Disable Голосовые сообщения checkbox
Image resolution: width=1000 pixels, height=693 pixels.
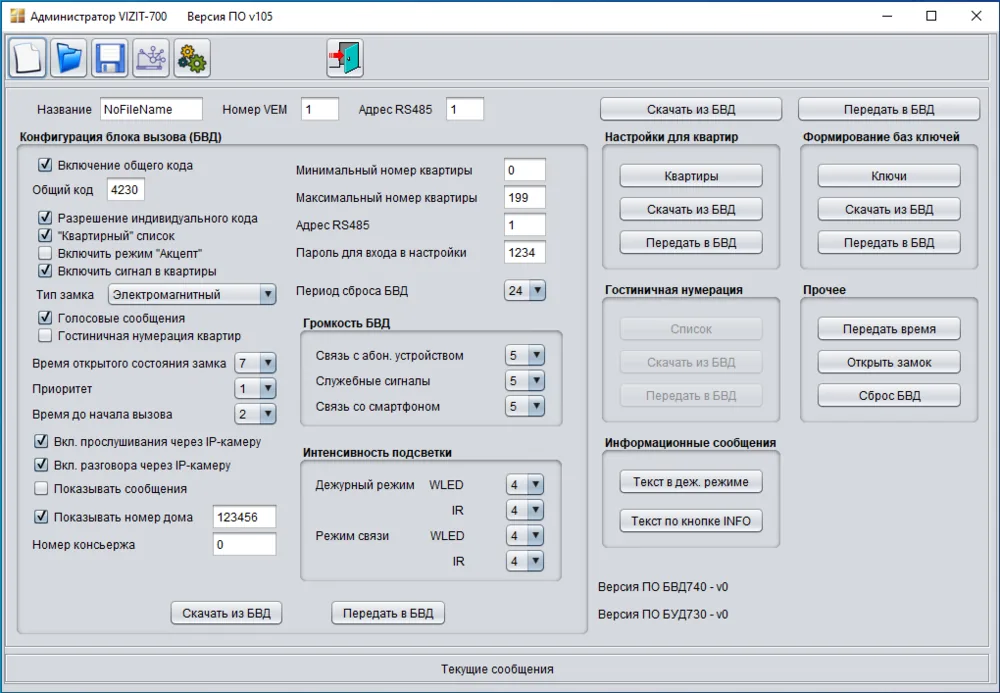pos(45,317)
